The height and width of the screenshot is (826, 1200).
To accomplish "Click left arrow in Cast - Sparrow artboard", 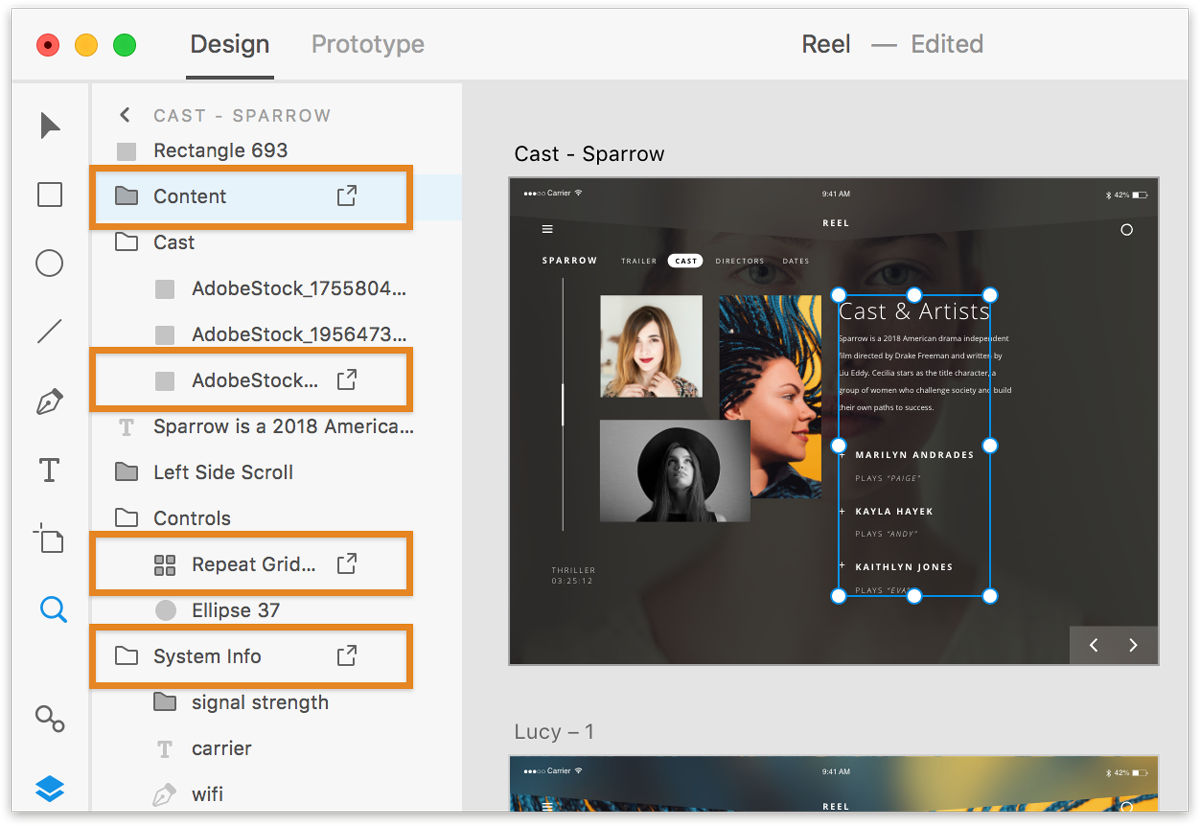I will pyautogui.click(x=1094, y=645).
